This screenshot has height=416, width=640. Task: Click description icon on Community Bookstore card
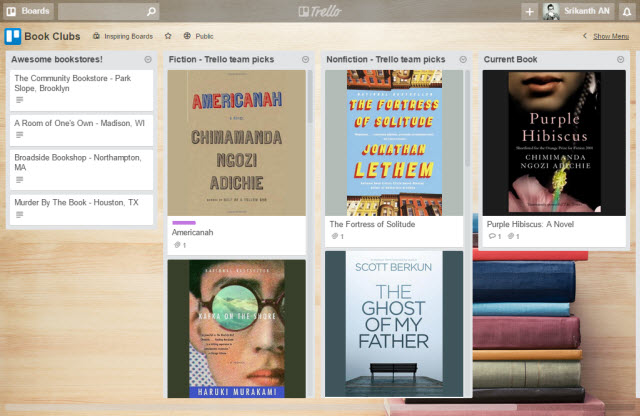(x=19, y=100)
